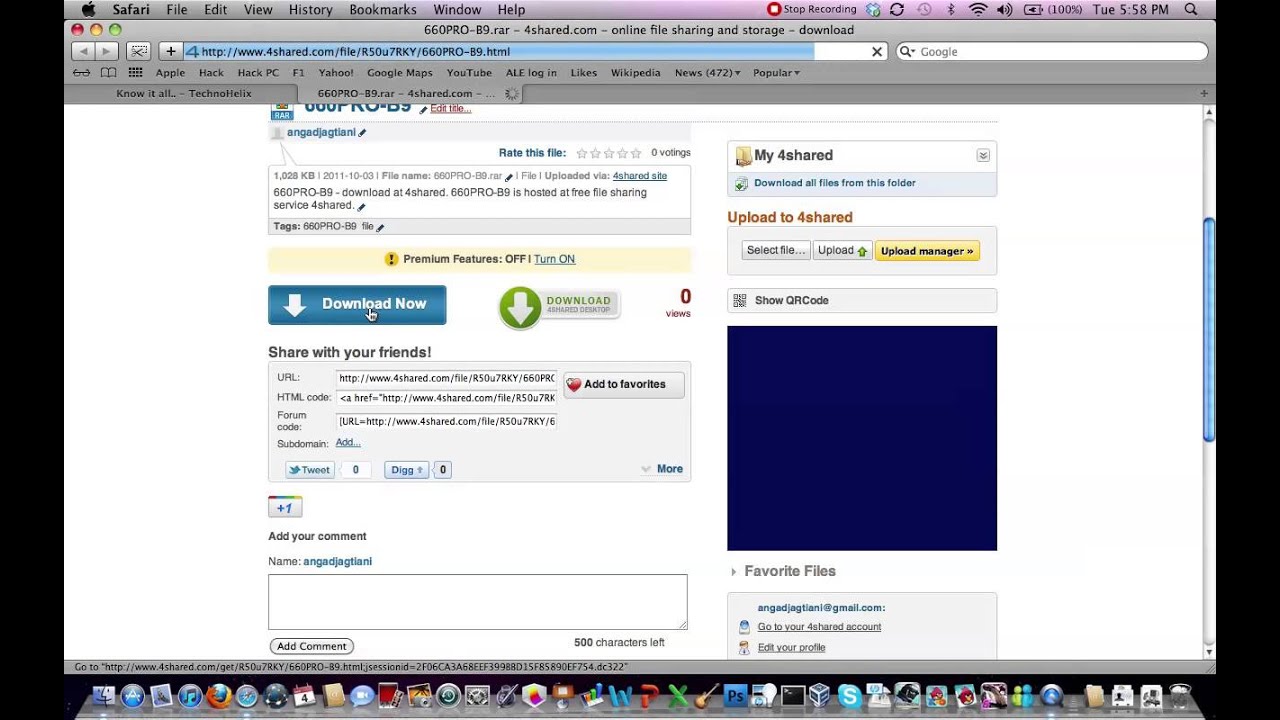Screen dimensions: 1280x720
Task: Open Spotlight search magnifier
Action: pyautogui.click(x=1190, y=9)
